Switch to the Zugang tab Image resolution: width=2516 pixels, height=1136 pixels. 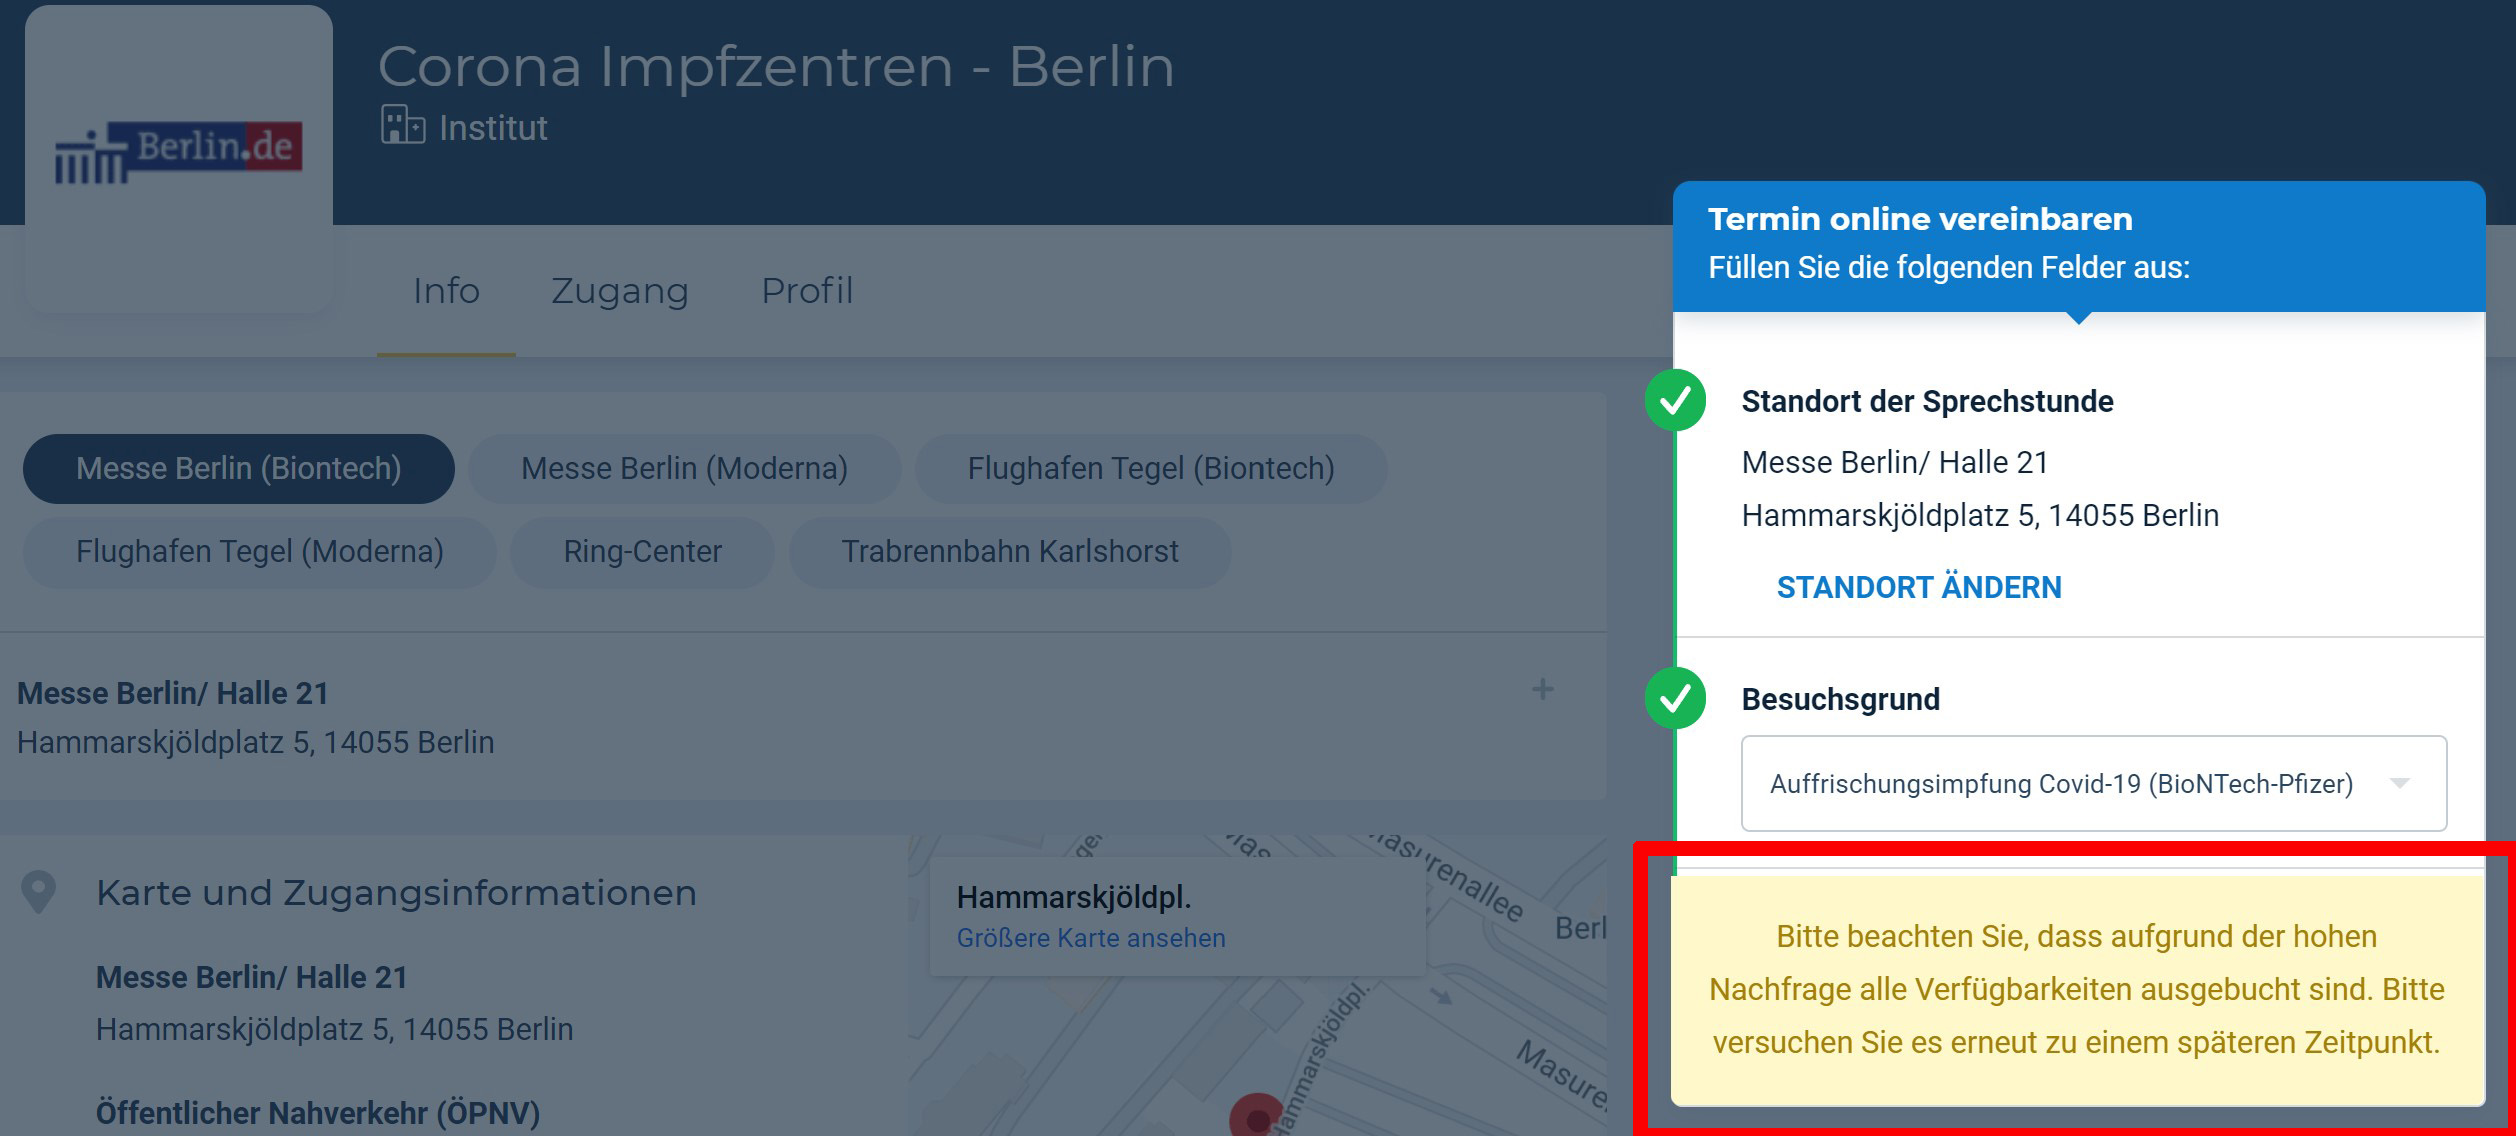[x=620, y=291]
